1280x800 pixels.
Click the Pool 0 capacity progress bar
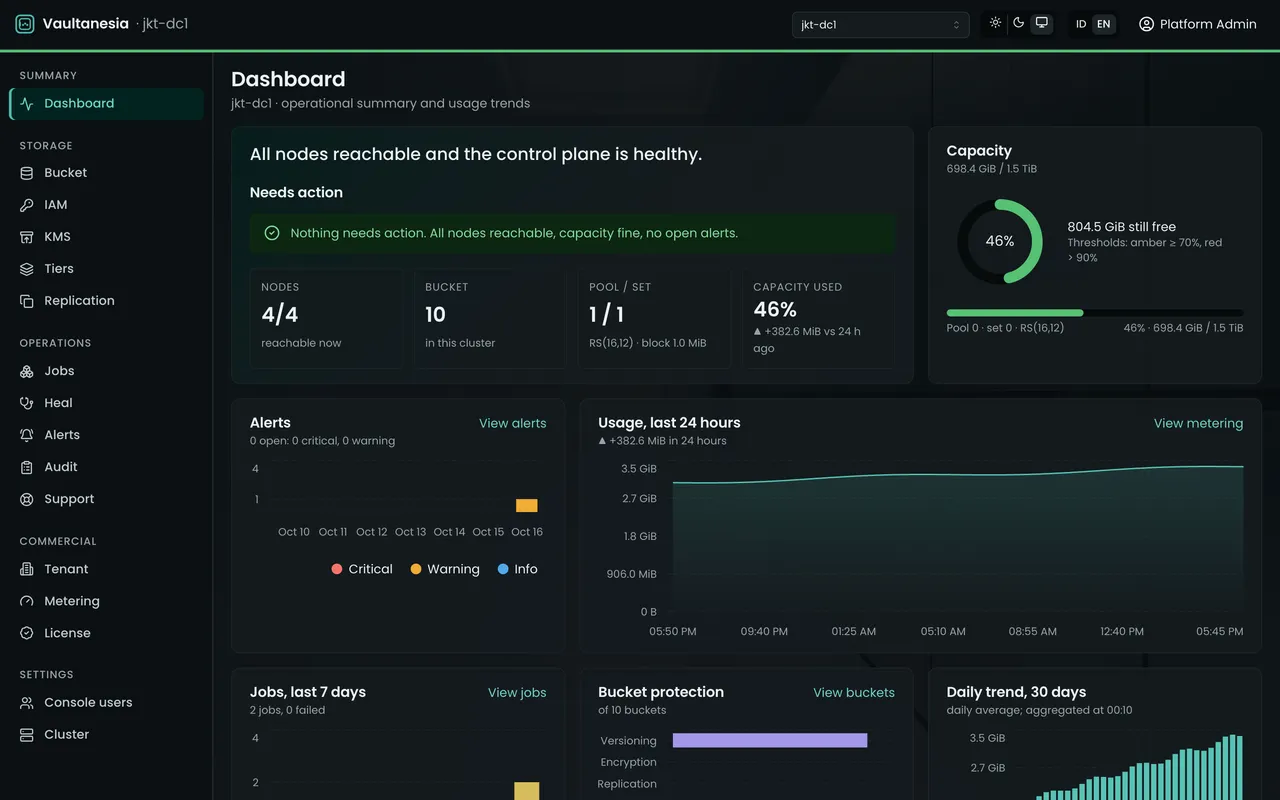[x=1095, y=313]
